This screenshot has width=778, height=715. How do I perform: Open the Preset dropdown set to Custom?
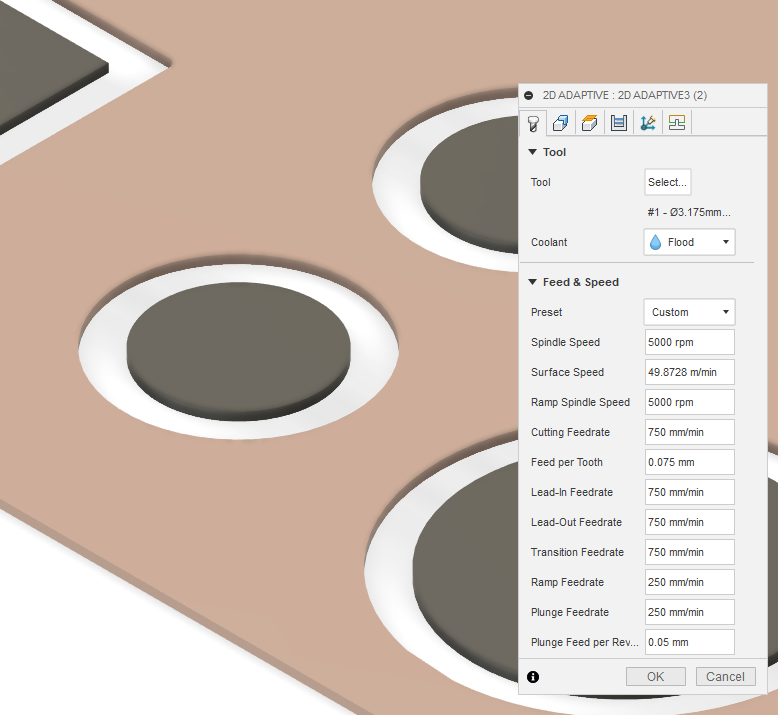click(x=689, y=312)
